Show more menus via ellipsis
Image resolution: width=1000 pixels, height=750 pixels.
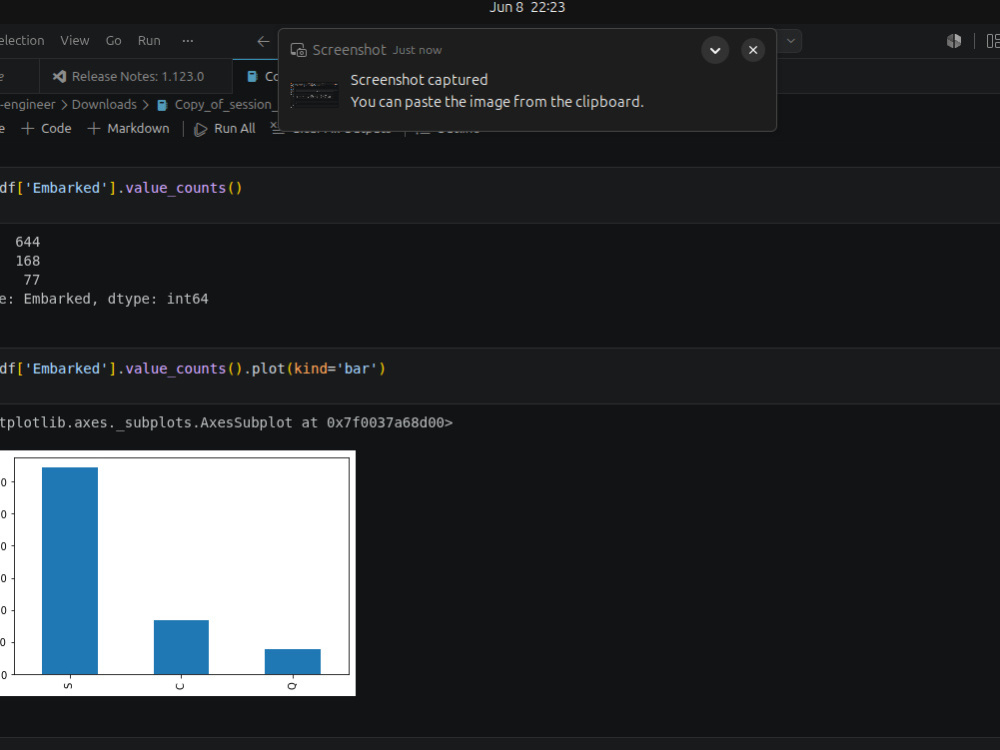pyautogui.click(x=188, y=40)
